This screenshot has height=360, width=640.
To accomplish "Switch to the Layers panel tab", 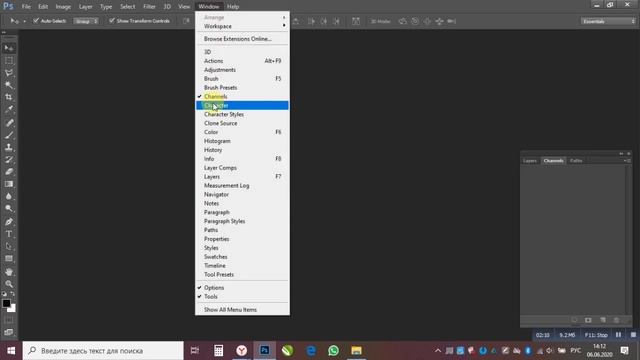I will [530, 161].
